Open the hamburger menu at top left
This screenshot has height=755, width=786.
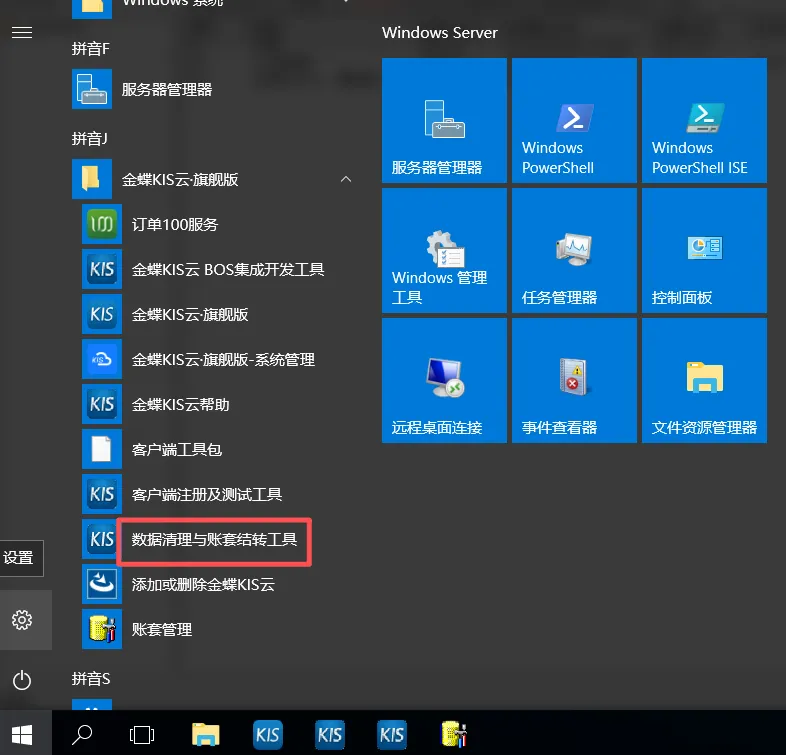coord(22,33)
